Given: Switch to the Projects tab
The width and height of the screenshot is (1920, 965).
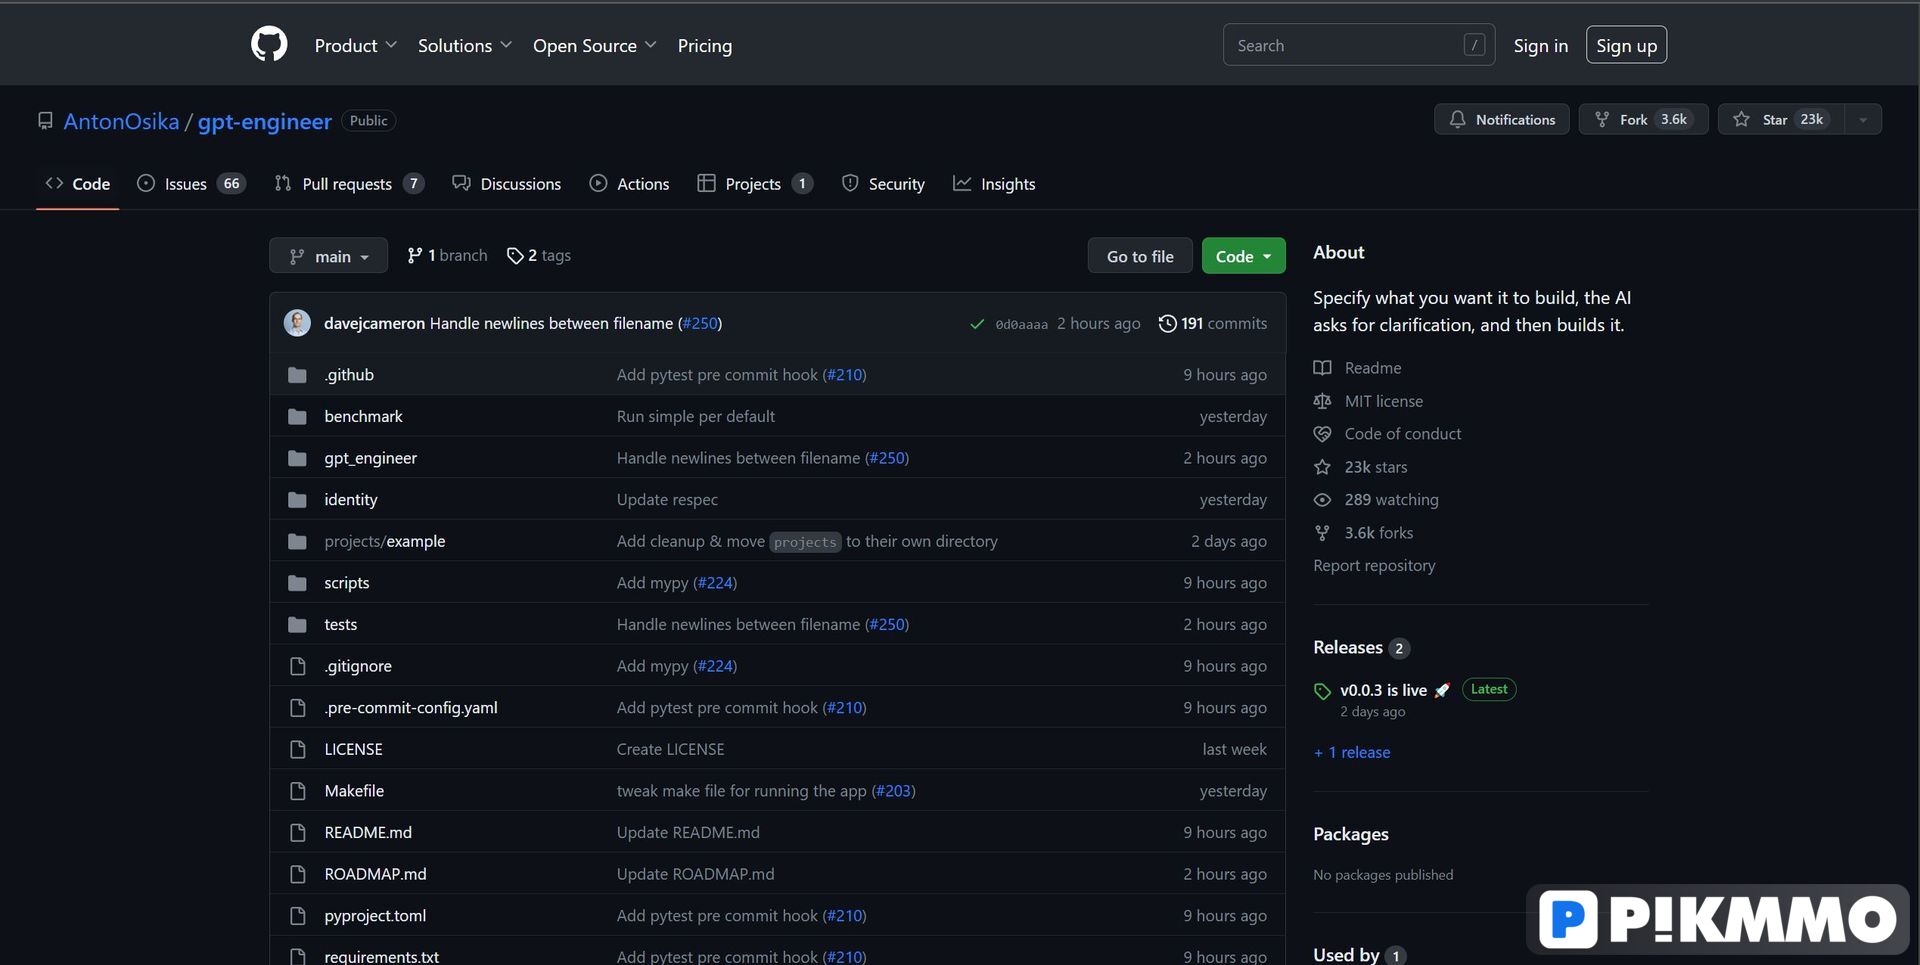Looking at the screenshot, I should click(755, 184).
